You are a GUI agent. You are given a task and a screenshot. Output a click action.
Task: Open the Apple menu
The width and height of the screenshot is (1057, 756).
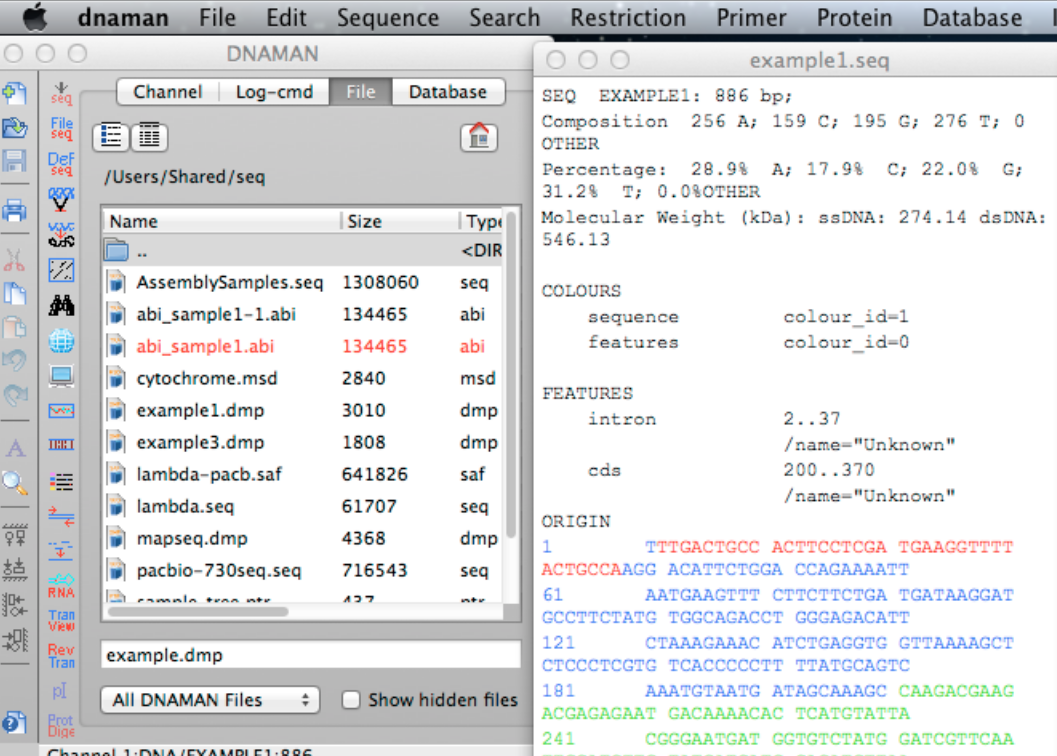click(x=35, y=17)
